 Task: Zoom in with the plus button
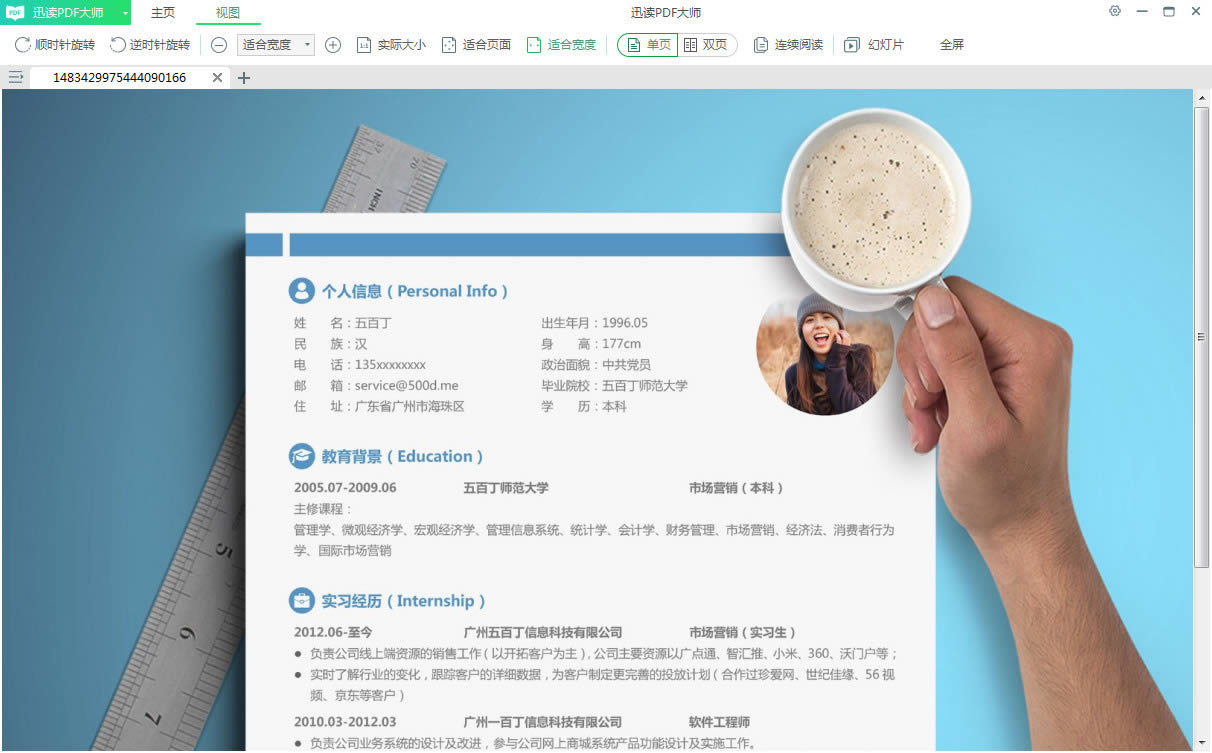[x=333, y=45]
